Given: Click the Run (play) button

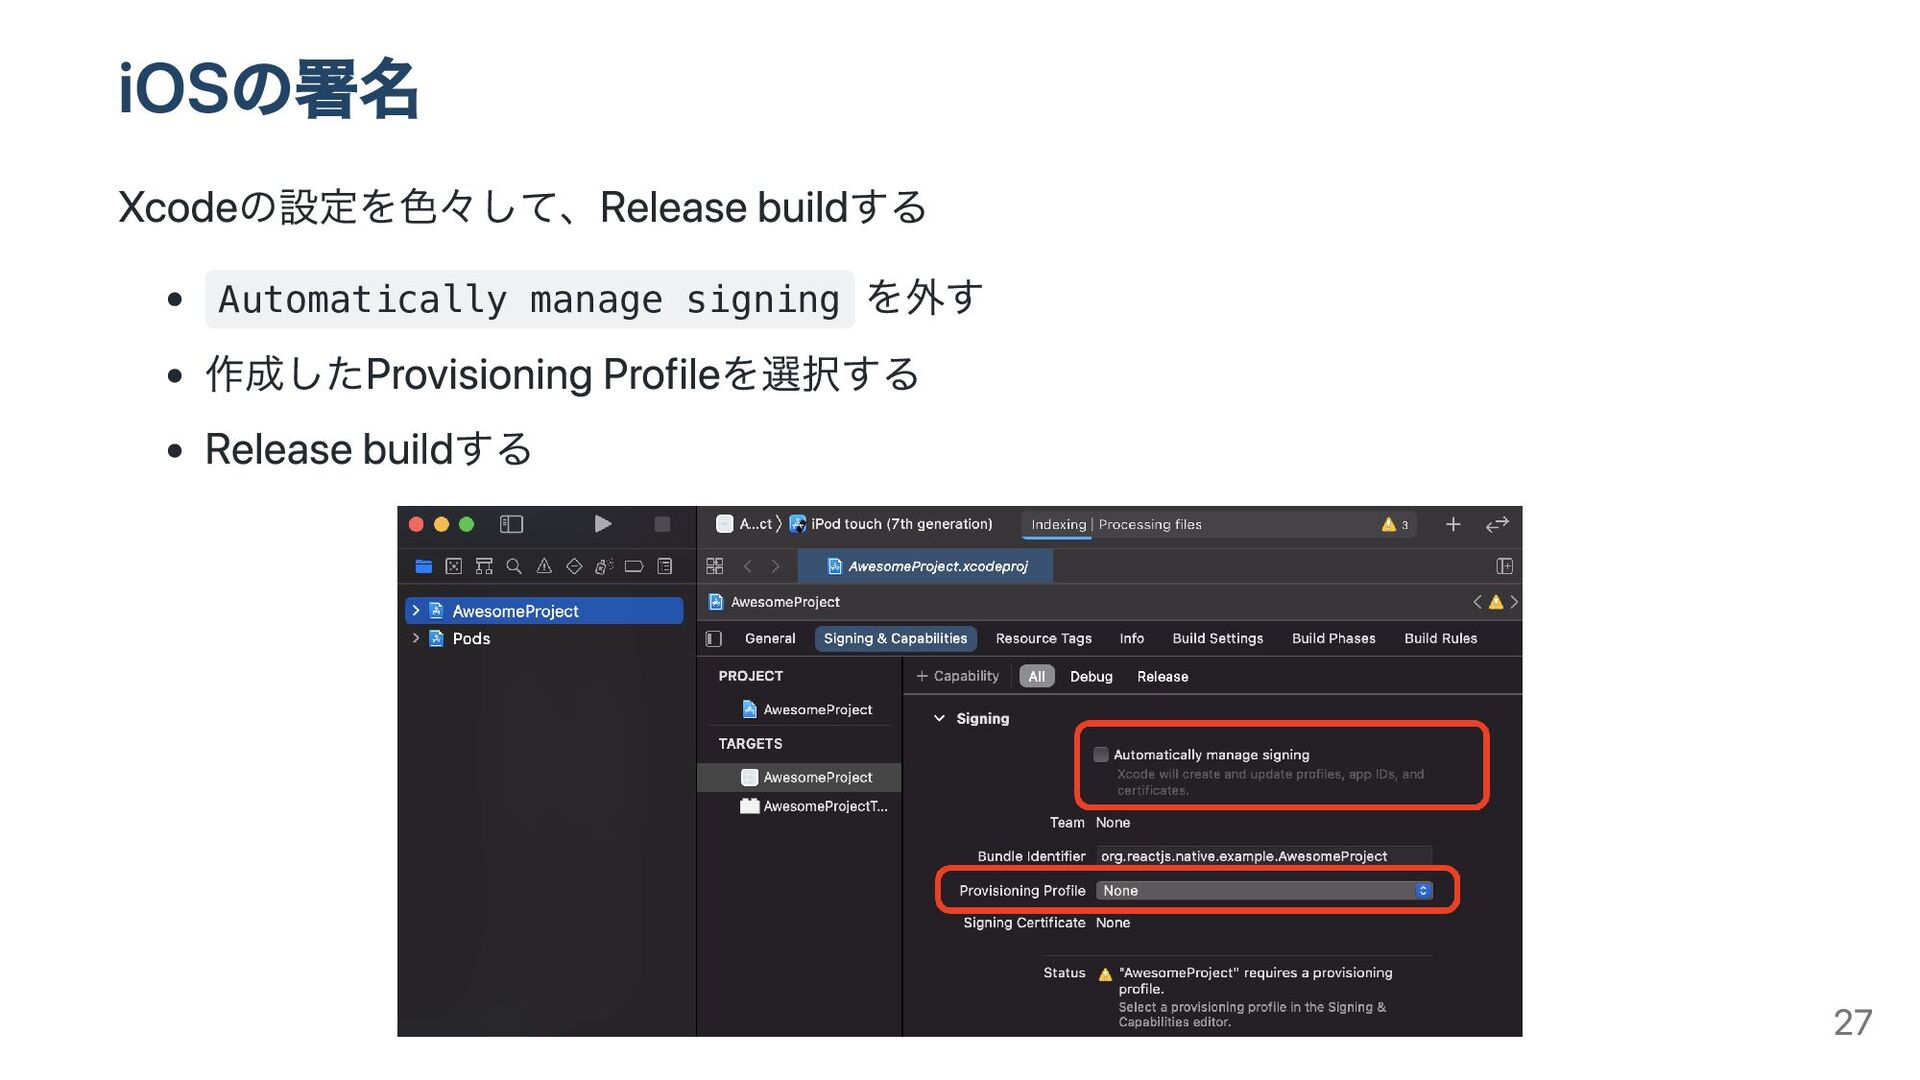Looking at the screenshot, I should pos(602,524).
